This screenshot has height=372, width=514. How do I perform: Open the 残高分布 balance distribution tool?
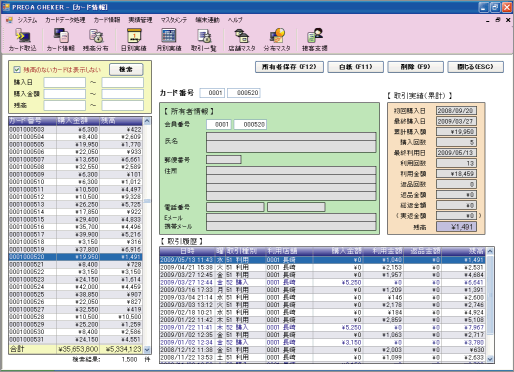[x=96, y=40]
